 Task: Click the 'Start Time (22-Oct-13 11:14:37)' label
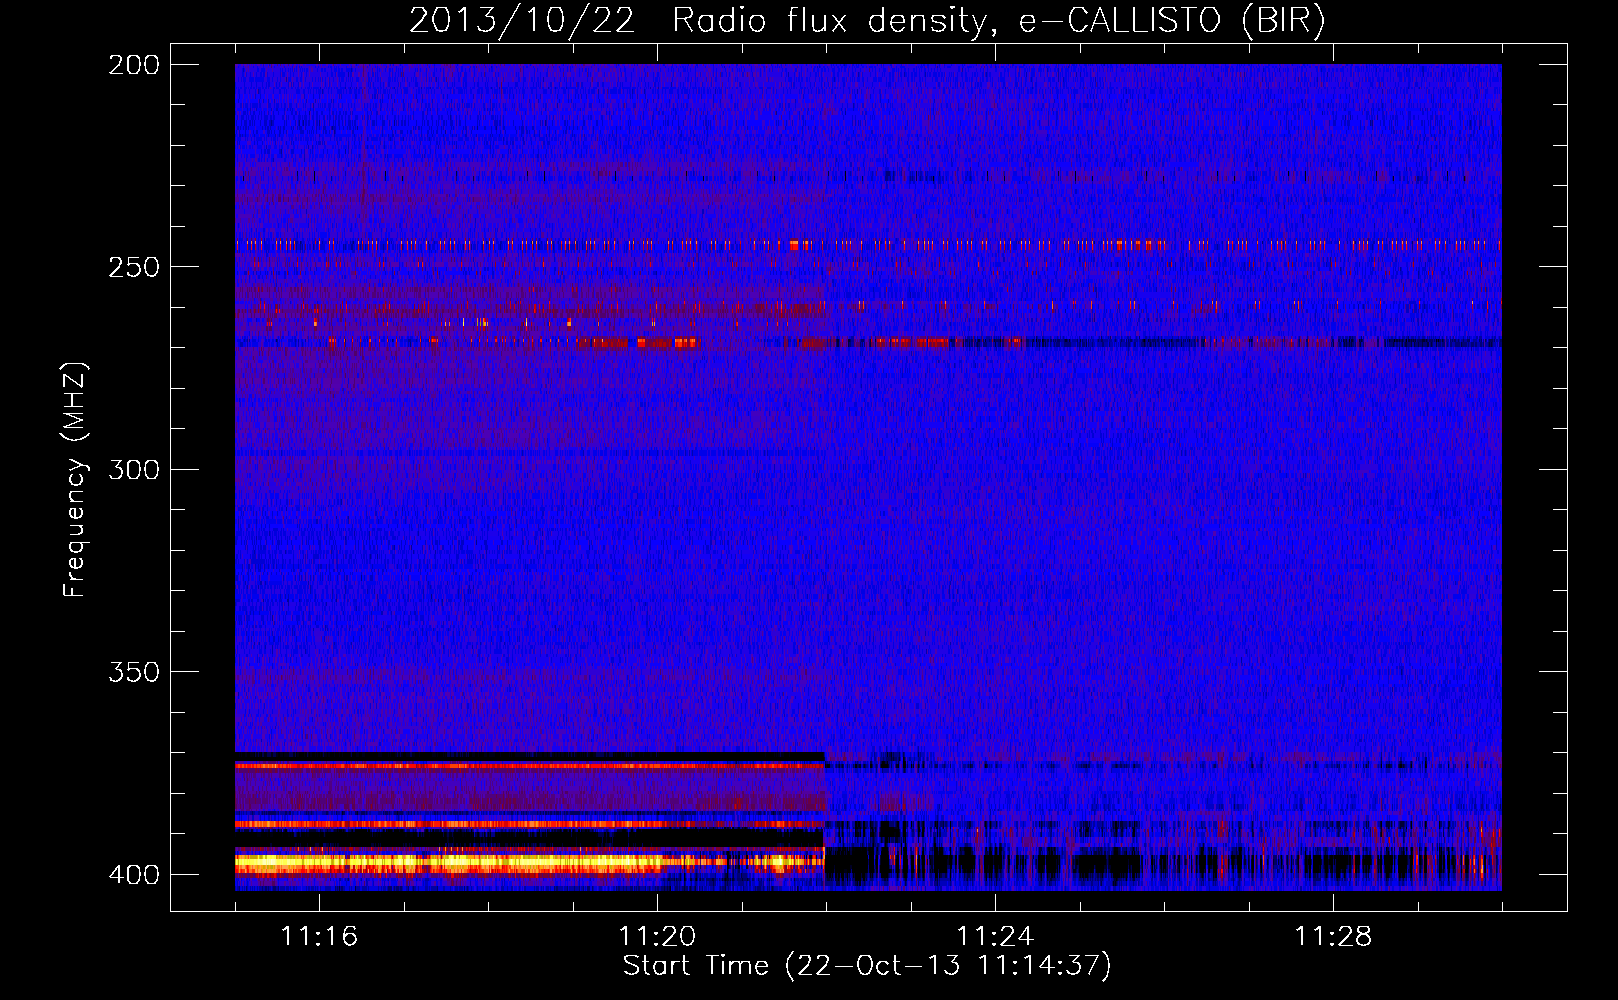pos(867,966)
